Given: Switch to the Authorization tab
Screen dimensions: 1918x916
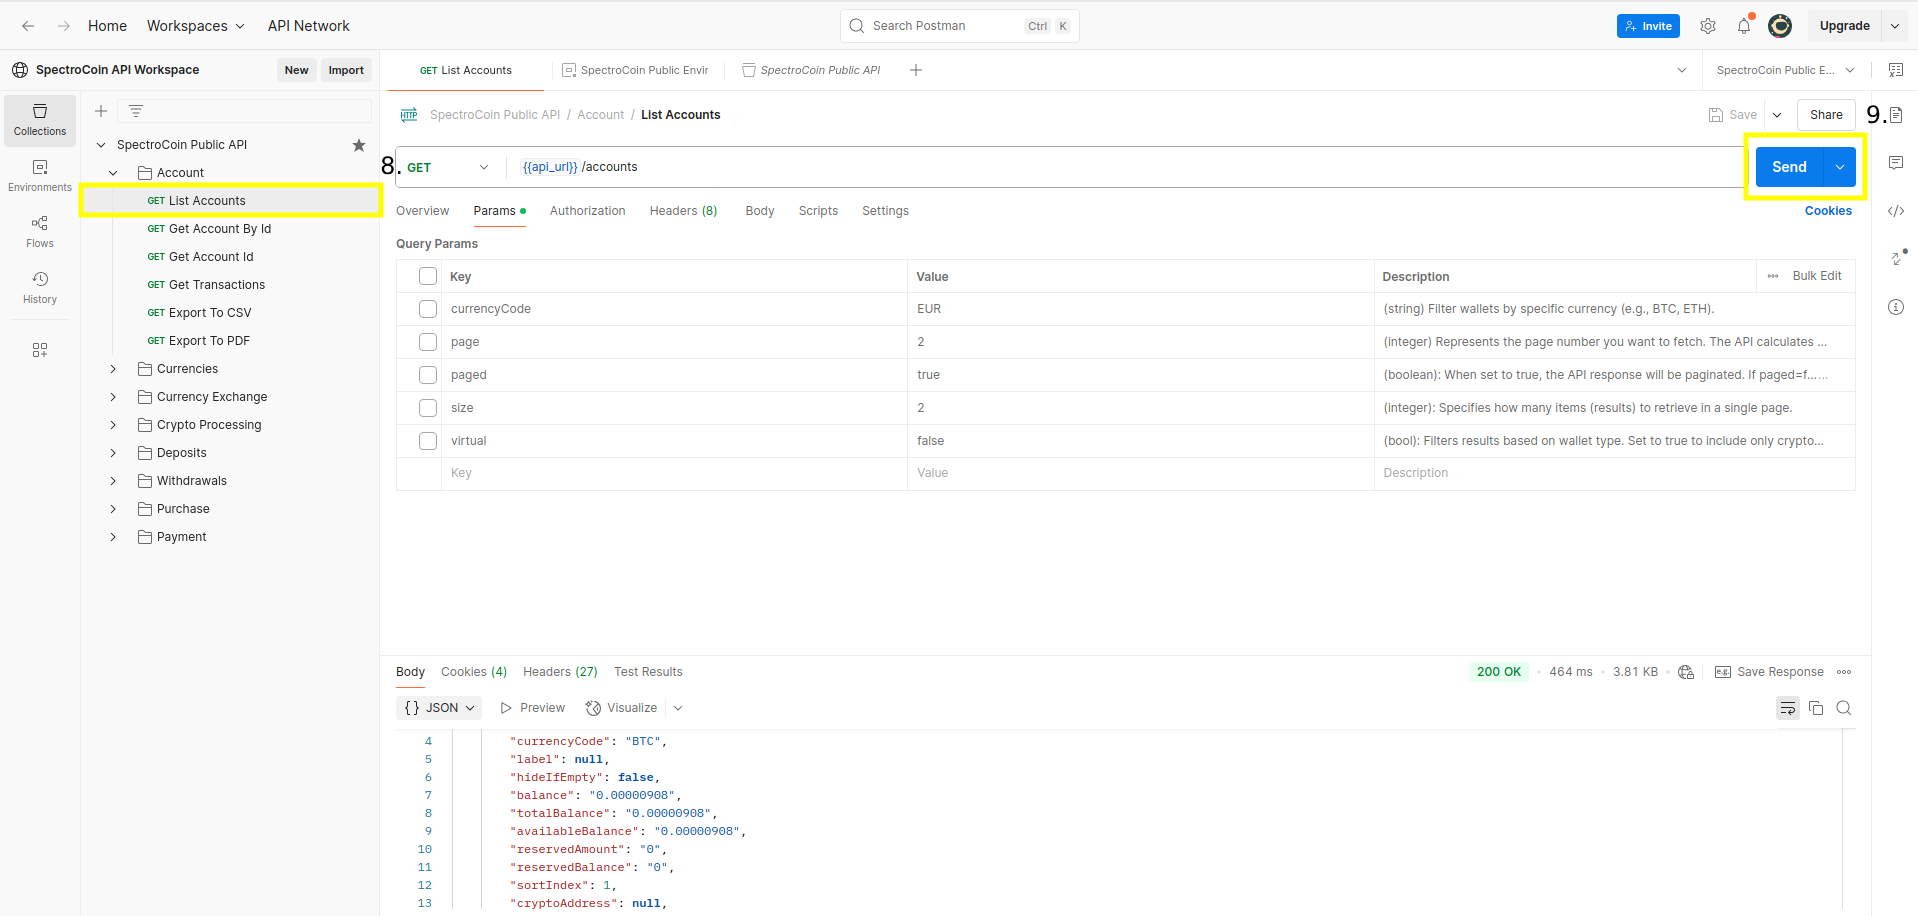Looking at the screenshot, I should tap(587, 211).
